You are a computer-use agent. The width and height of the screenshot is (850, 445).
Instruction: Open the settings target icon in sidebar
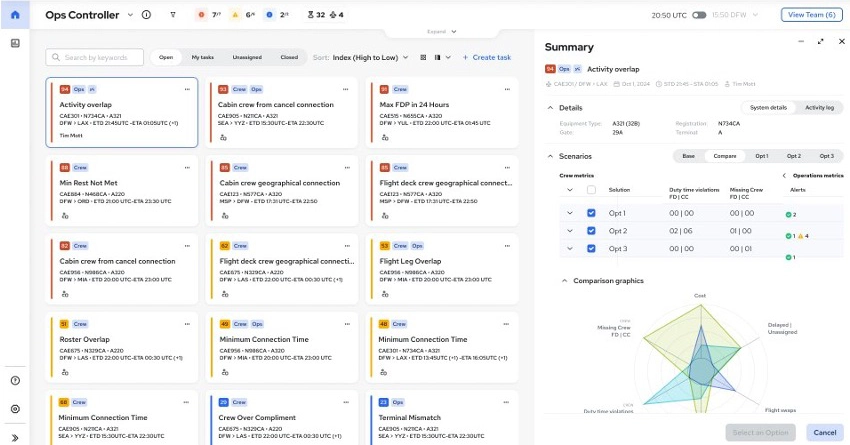(15, 409)
